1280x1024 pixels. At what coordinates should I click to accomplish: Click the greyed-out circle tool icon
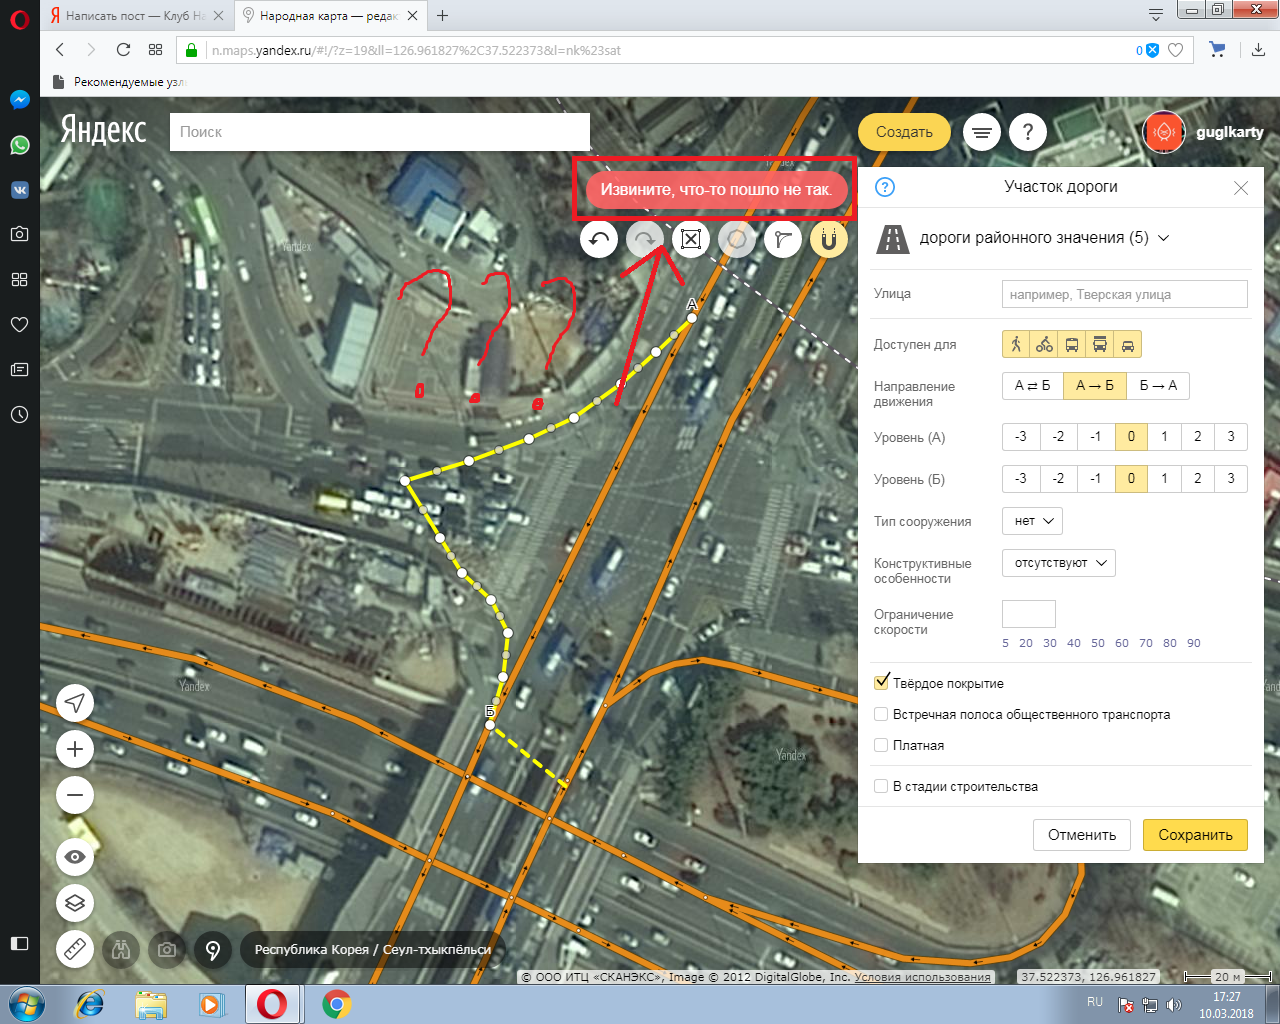pyautogui.click(x=737, y=239)
